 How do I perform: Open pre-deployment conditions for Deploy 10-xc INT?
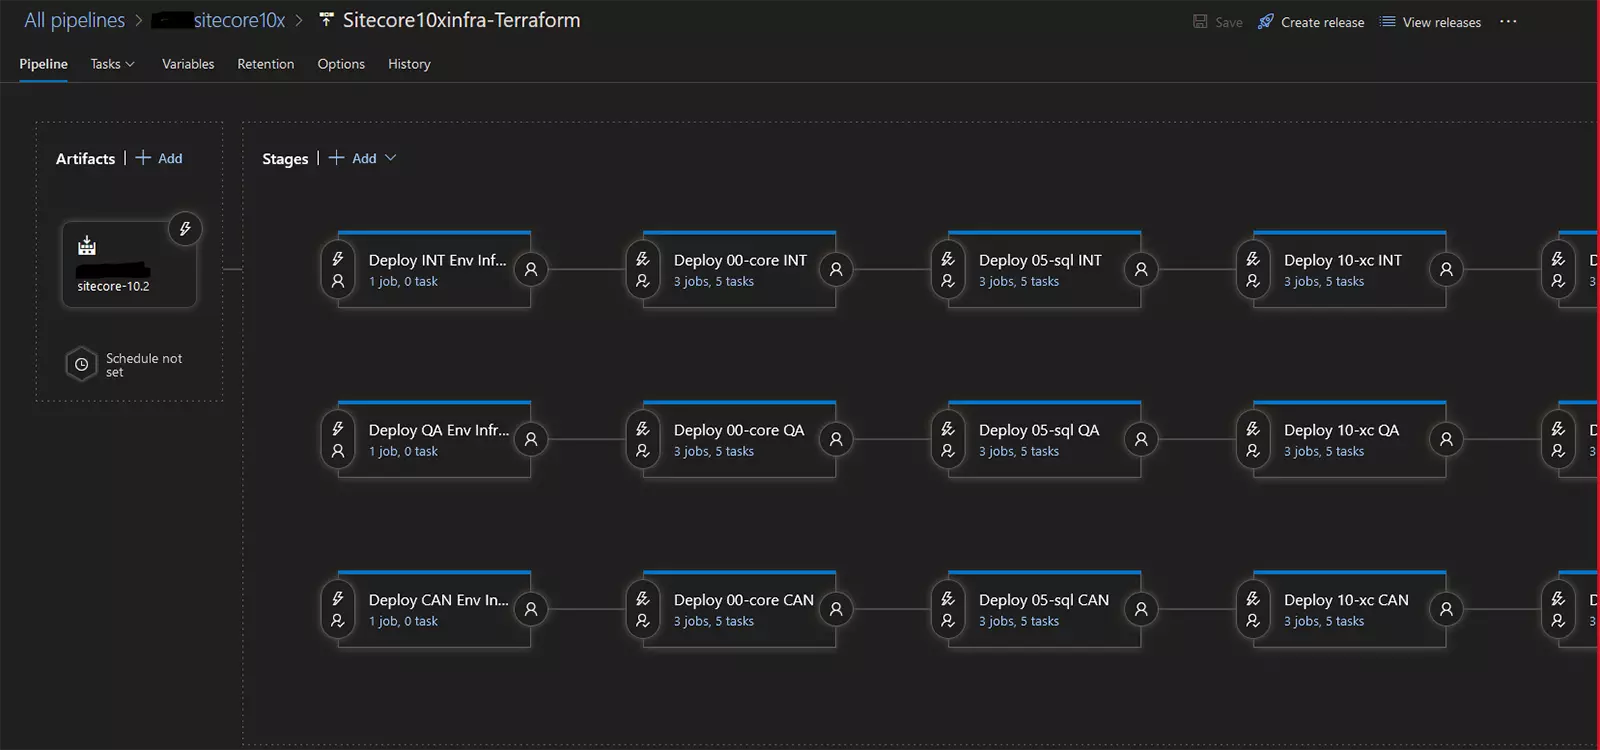(1253, 270)
